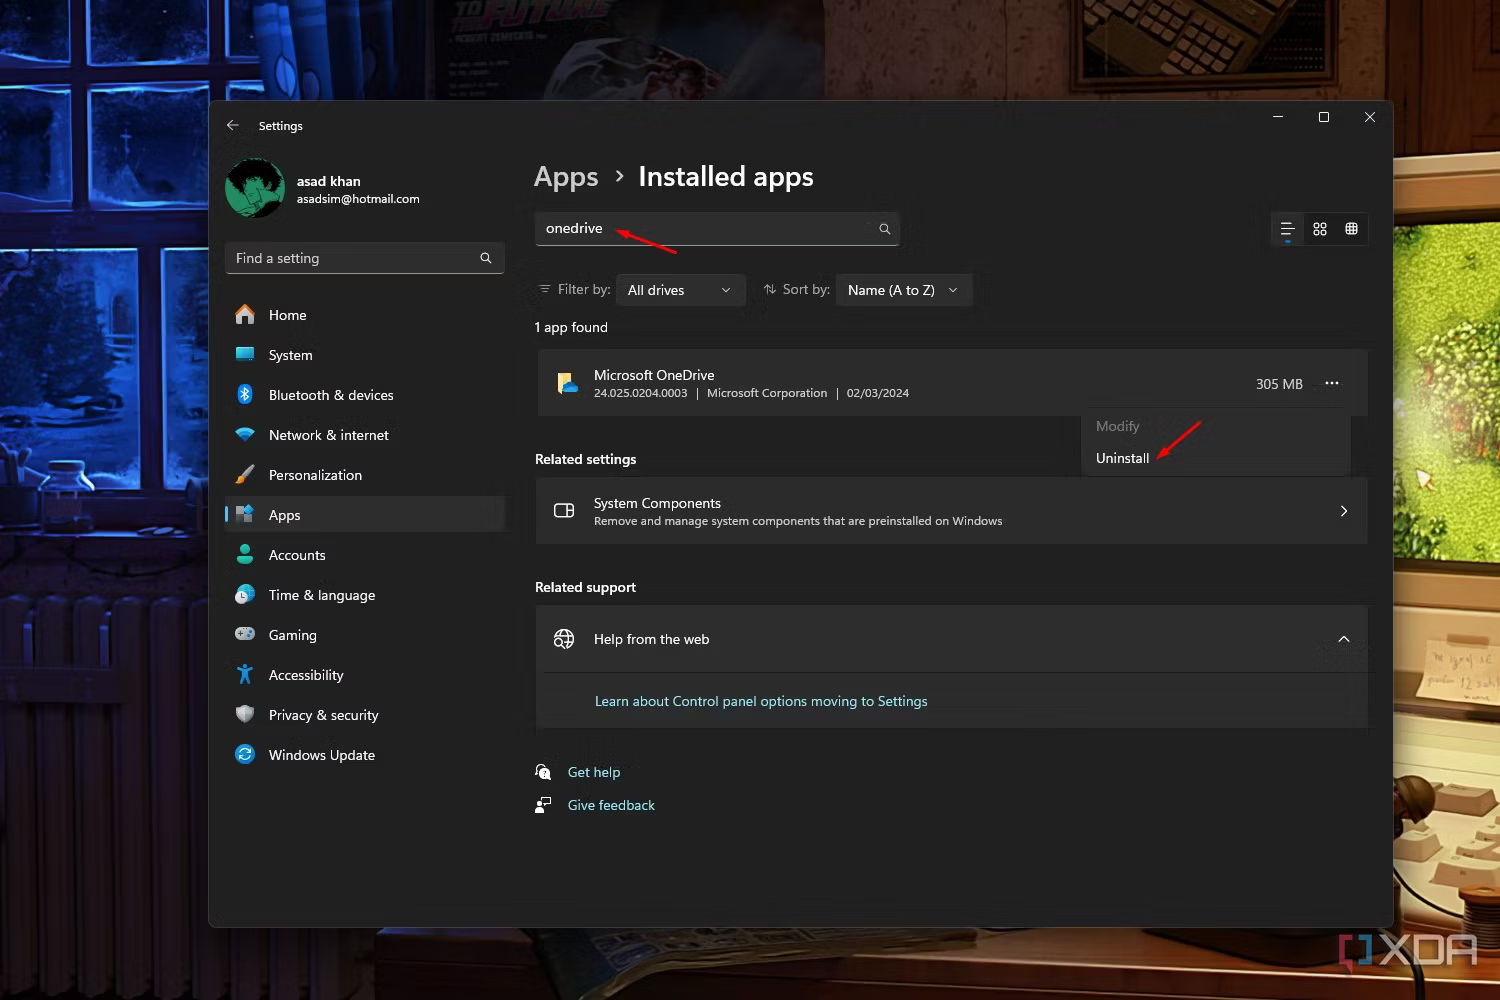Click the Get help headset icon

point(543,772)
